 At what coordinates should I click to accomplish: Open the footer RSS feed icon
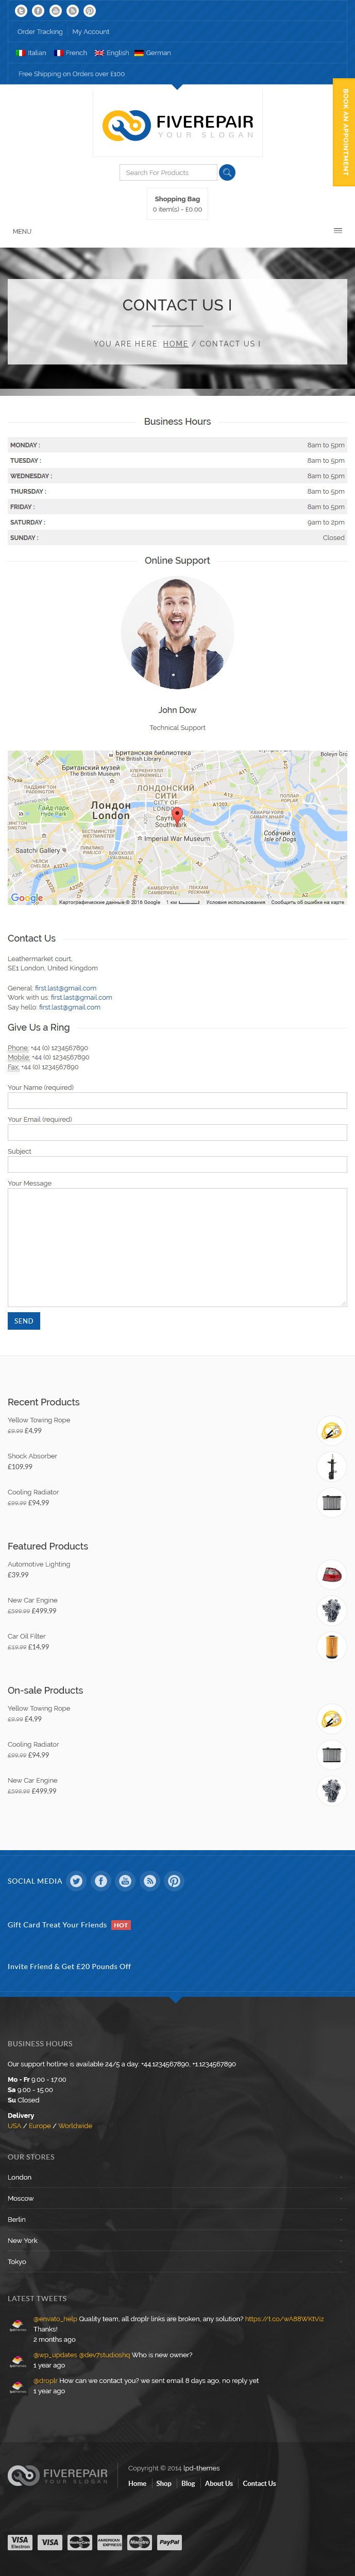pyautogui.click(x=150, y=1881)
